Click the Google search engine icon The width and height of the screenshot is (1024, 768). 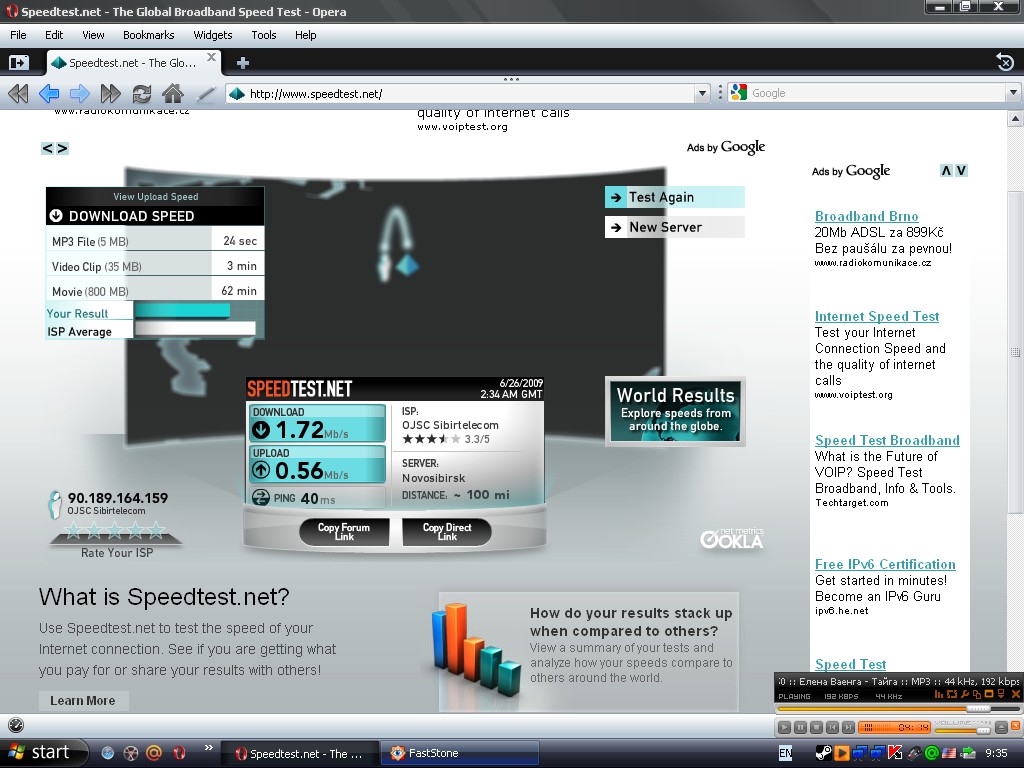pos(739,93)
